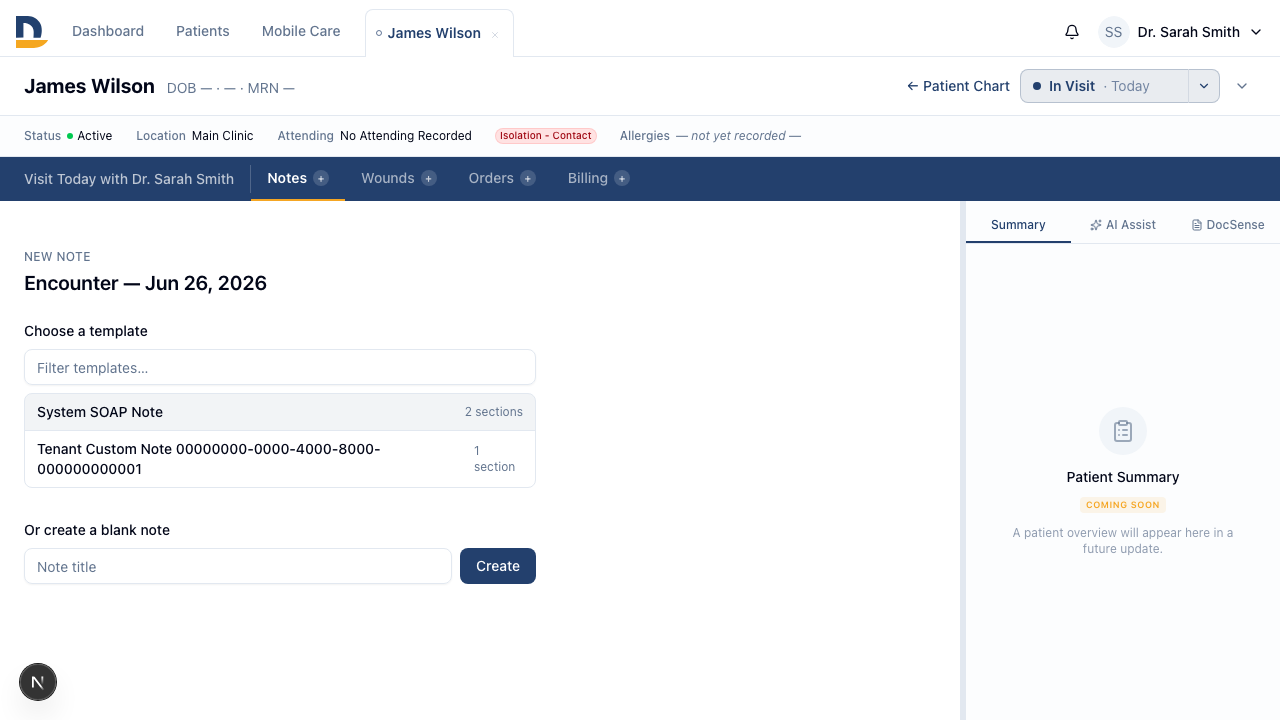The image size is (1280, 720).
Task: Focus the Filter templates field
Action: click(280, 367)
